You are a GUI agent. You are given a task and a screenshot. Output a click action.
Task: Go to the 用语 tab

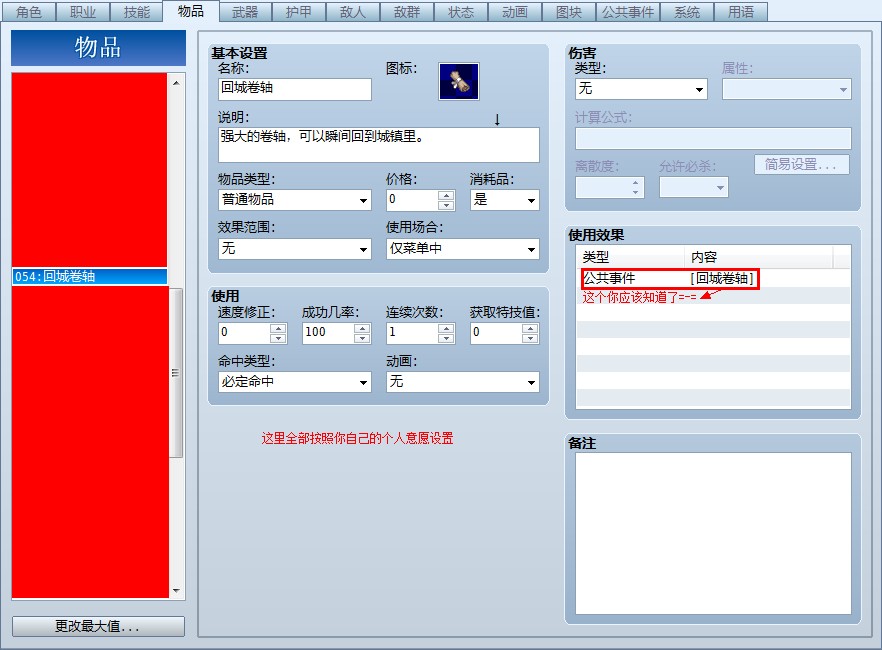click(x=741, y=12)
